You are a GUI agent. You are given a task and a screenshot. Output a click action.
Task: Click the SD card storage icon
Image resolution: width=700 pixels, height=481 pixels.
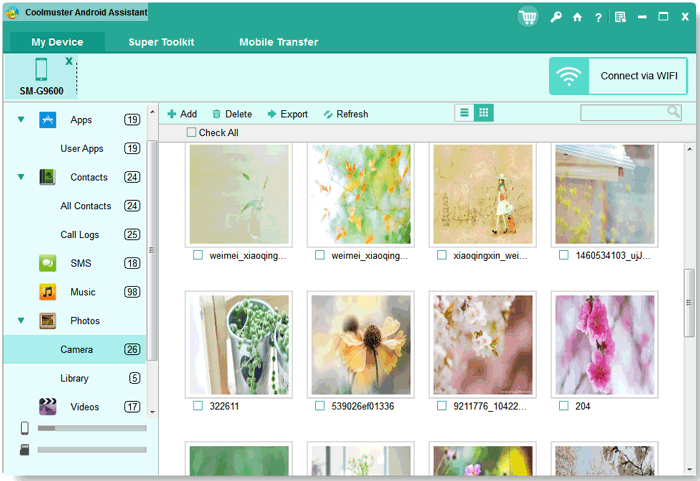click(x=25, y=450)
